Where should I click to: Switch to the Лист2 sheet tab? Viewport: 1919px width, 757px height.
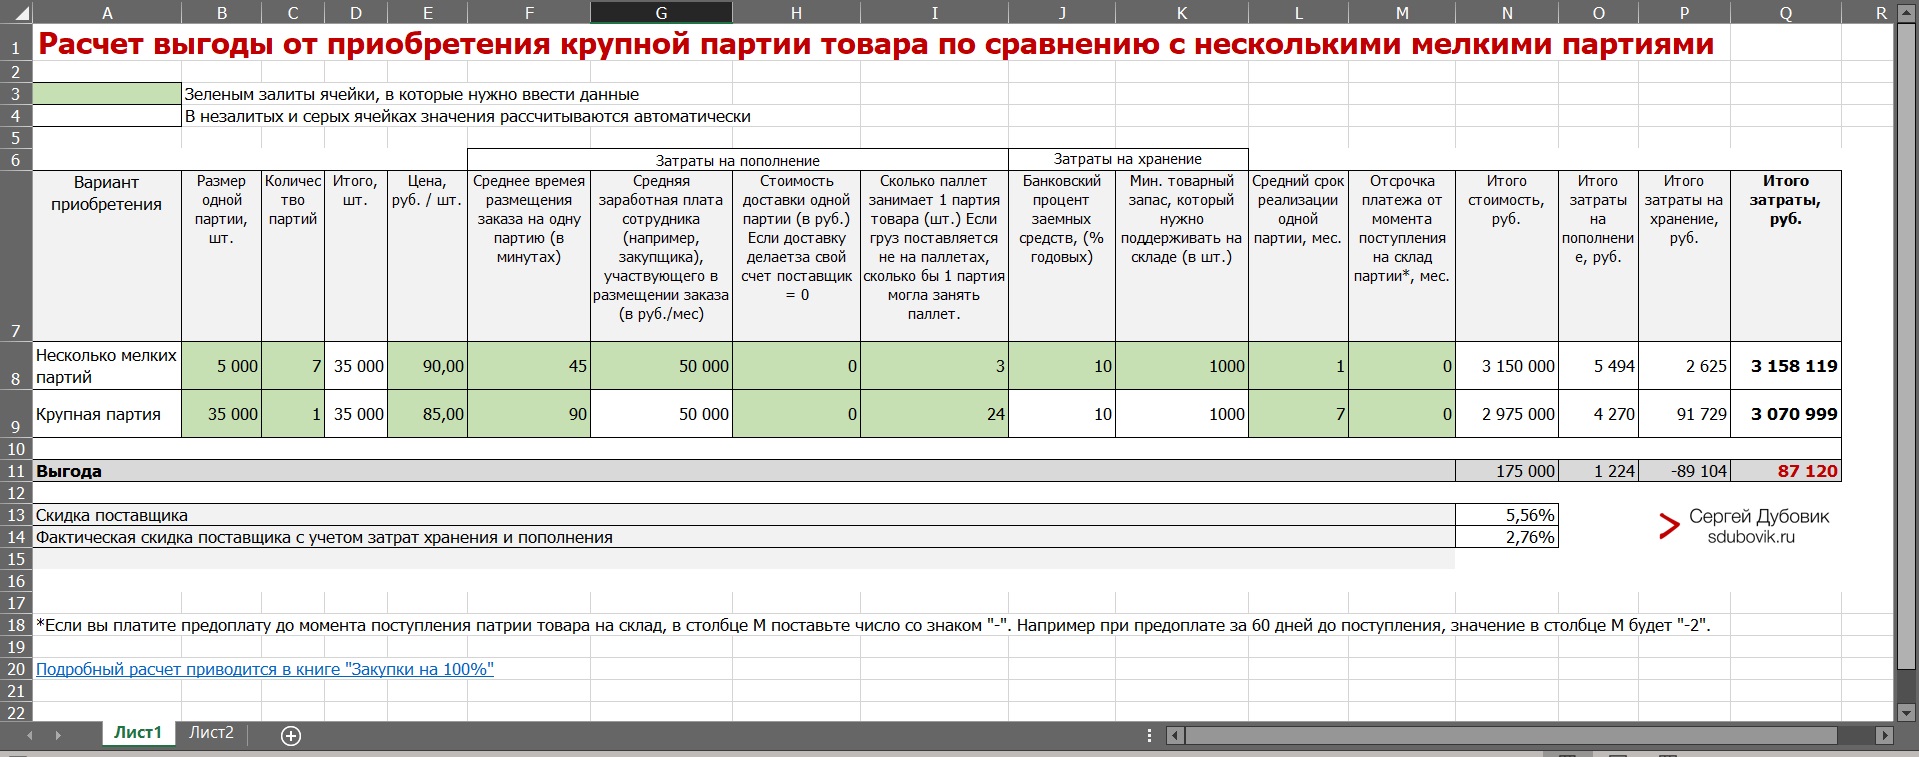coord(211,733)
